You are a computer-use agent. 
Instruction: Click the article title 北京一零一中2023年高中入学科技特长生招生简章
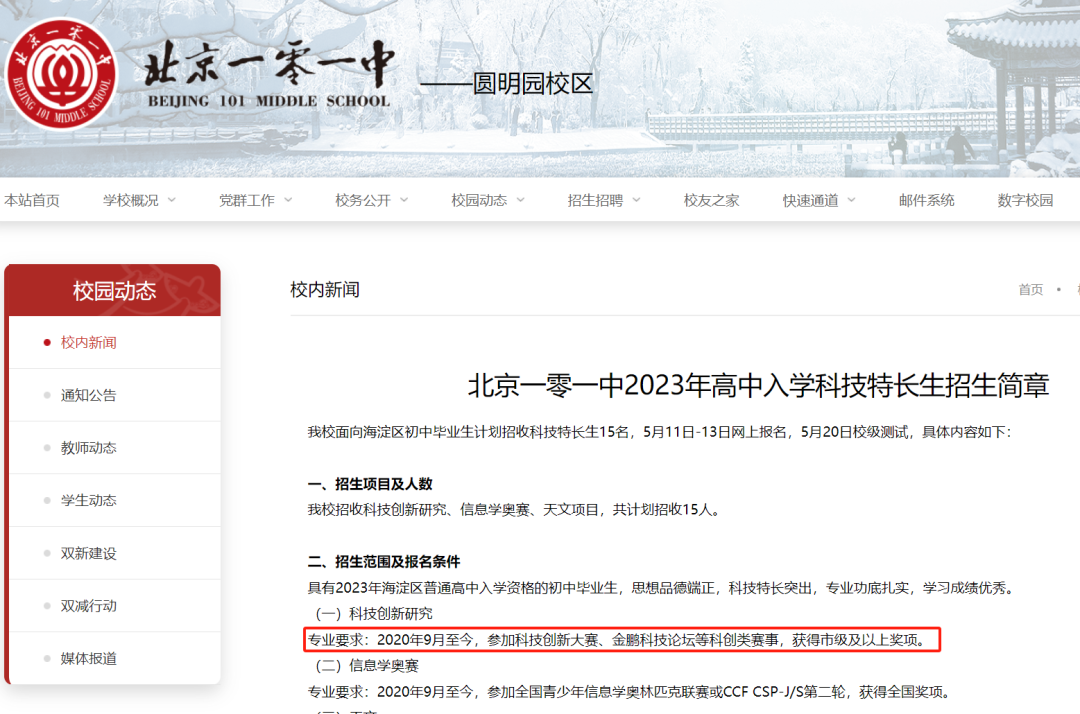[758, 385]
